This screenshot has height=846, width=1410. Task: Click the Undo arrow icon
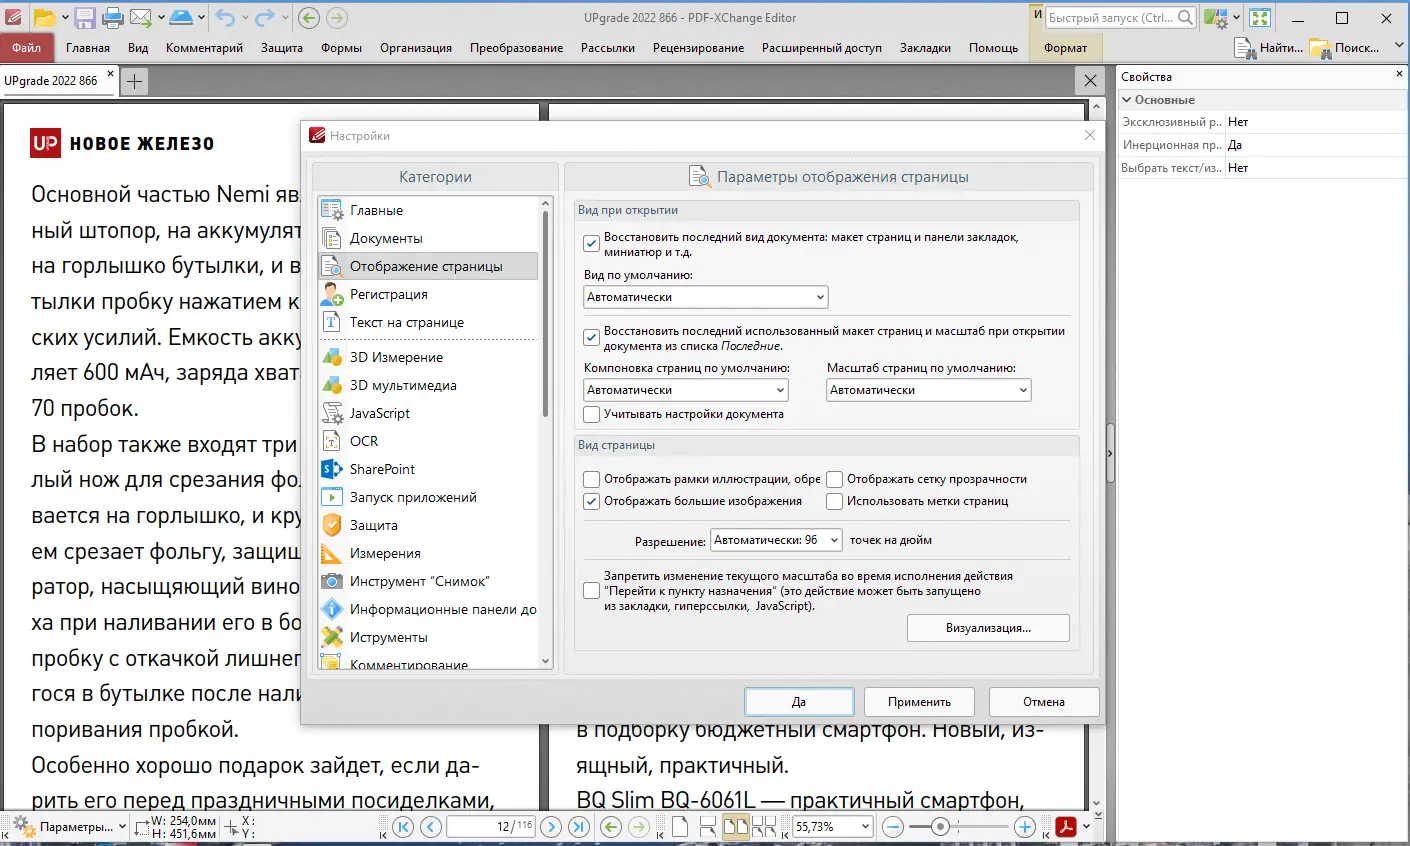point(224,17)
